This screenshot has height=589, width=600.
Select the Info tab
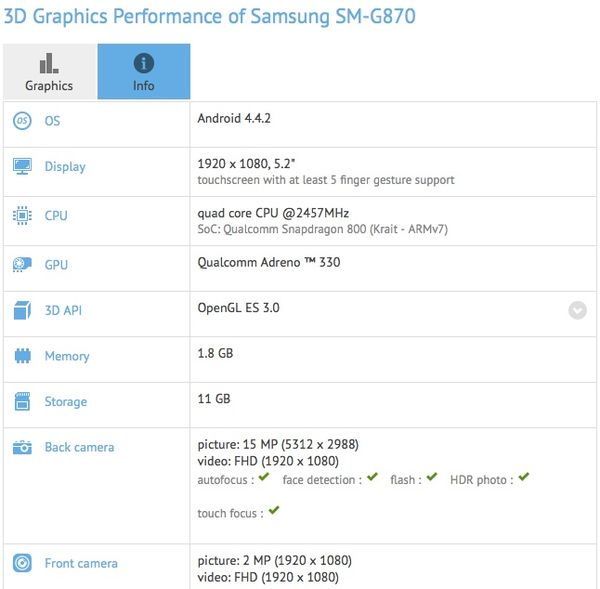point(144,72)
